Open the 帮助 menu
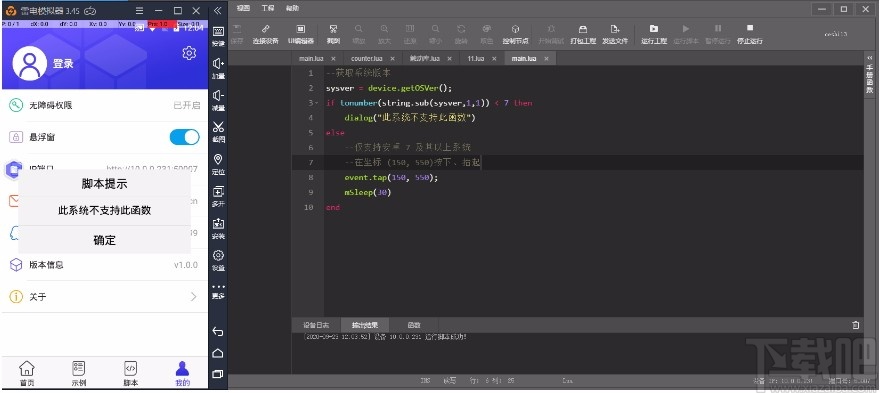The height and width of the screenshot is (393, 880). pos(292,8)
